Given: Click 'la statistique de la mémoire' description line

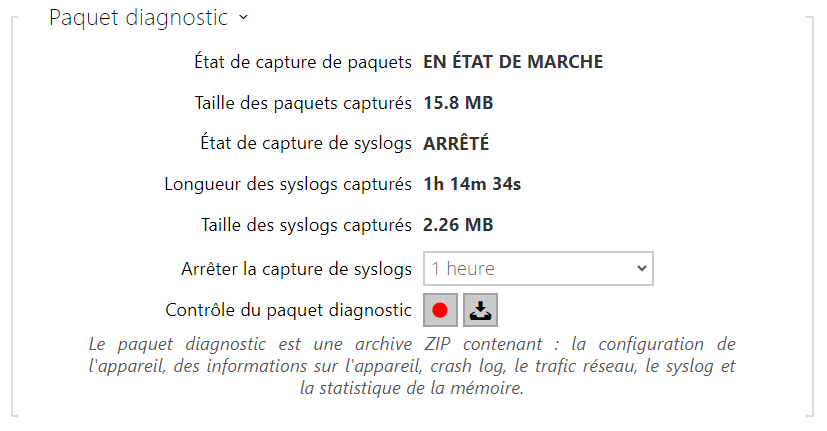Looking at the screenshot, I should tap(411, 388).
